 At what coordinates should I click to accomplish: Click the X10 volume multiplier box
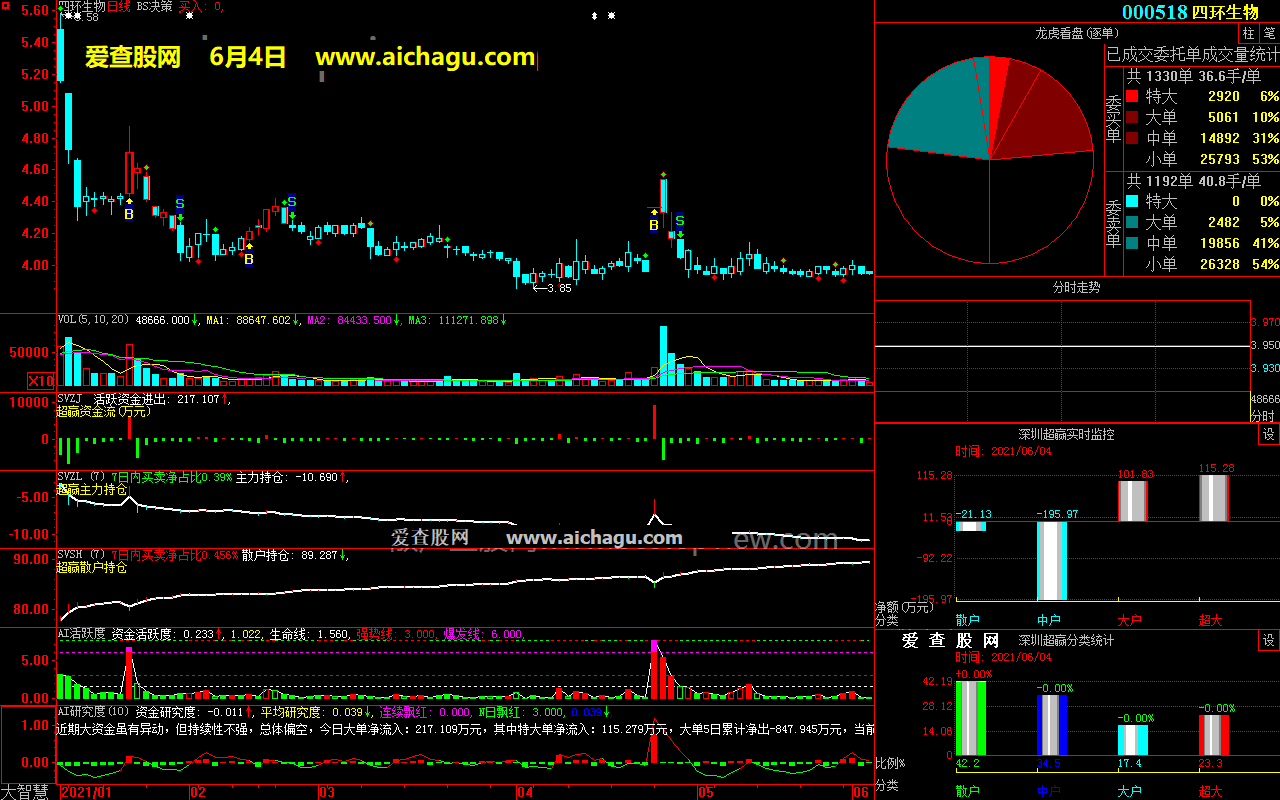[41, 380]
